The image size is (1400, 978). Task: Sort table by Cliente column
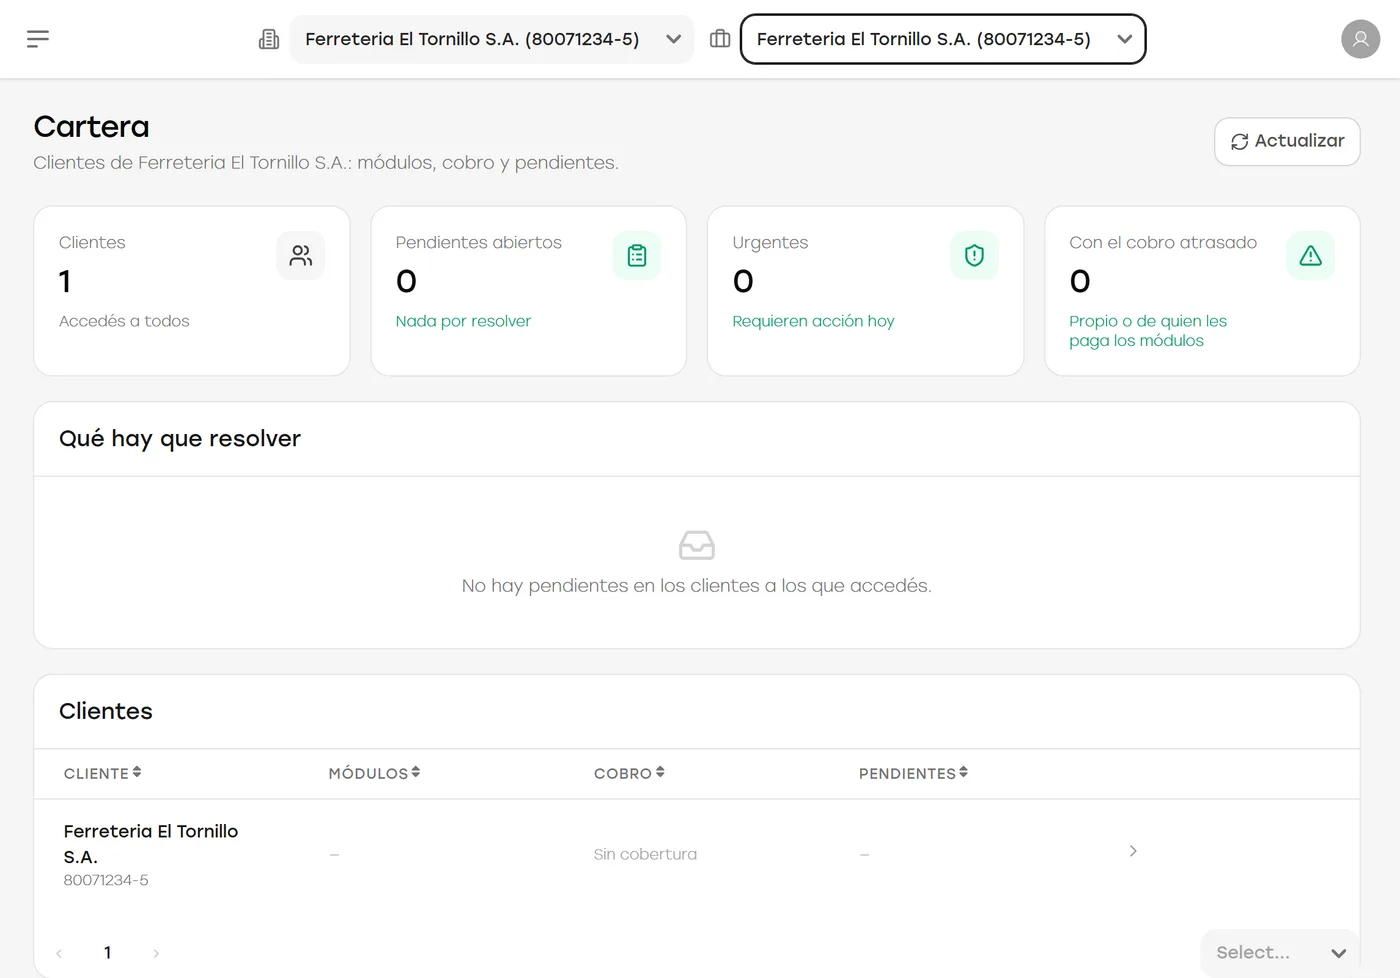tap(103, 773)
